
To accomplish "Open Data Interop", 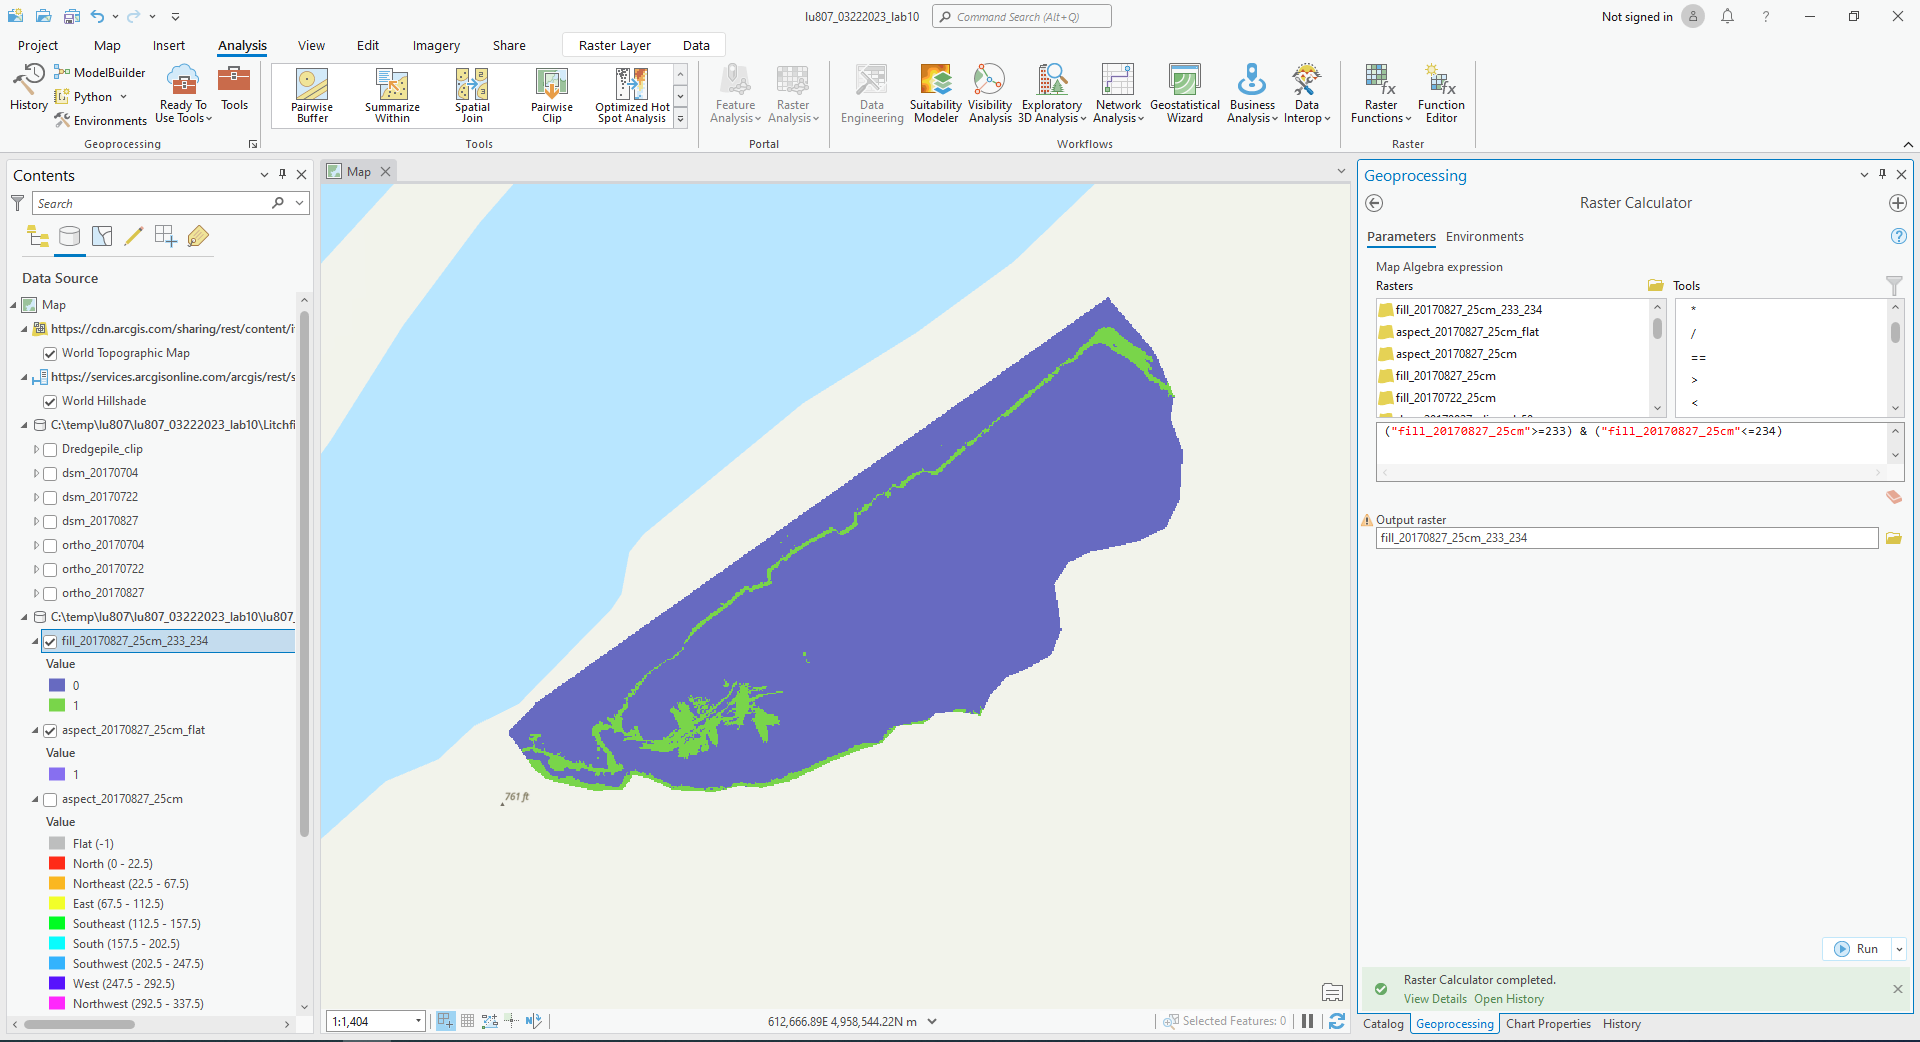I will (x=1307, y=93).
